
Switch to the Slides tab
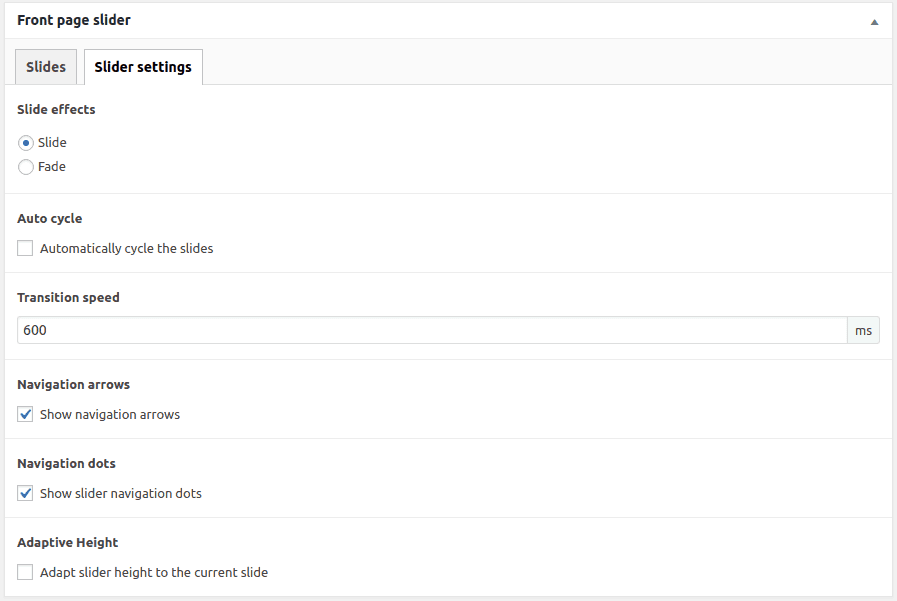46,67
